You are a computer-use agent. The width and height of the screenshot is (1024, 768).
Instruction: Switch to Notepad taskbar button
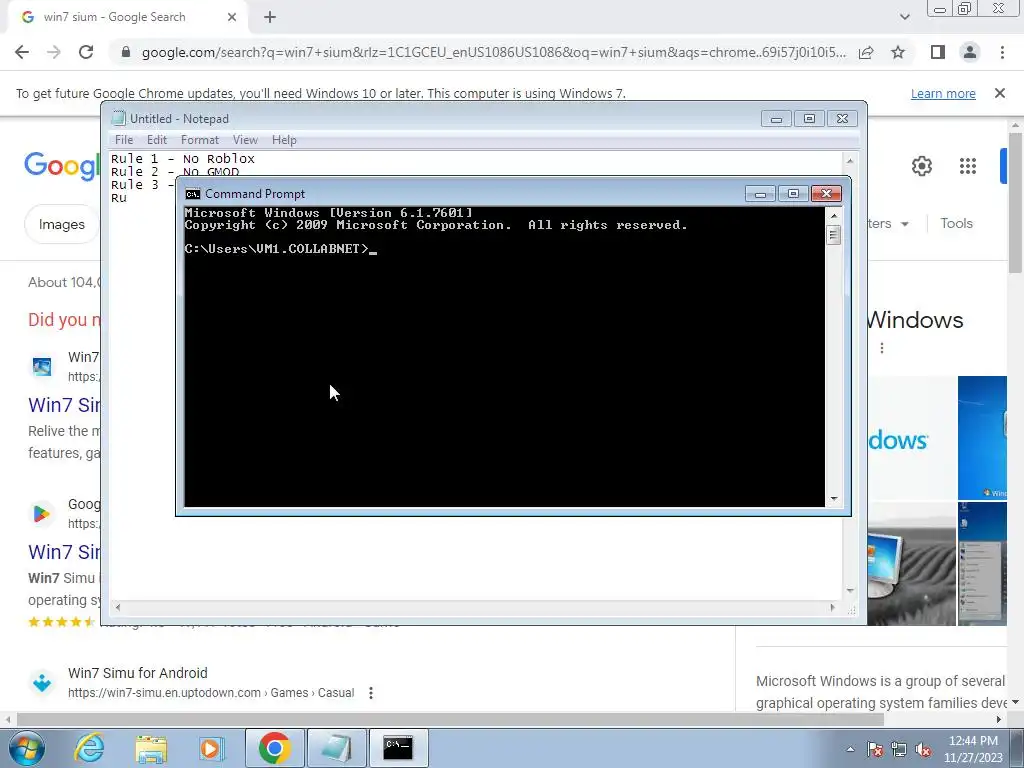[x=336, y=748]
